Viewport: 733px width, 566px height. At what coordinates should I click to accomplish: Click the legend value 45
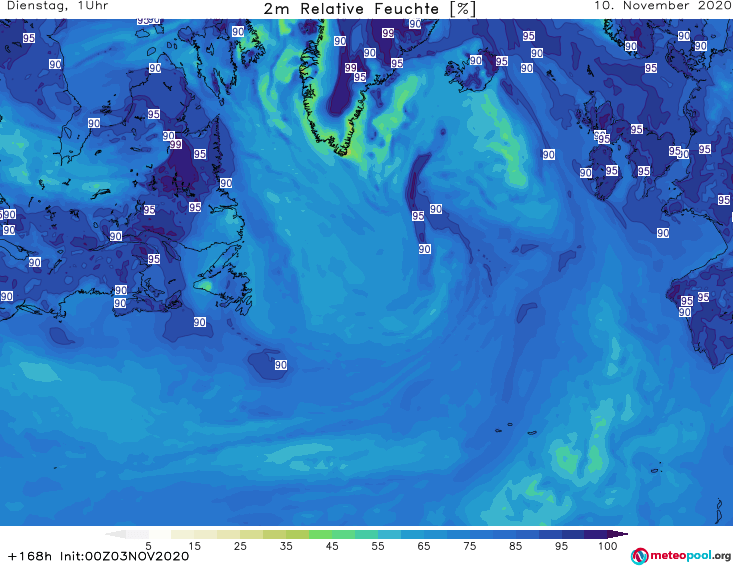[x=331, y=546]
